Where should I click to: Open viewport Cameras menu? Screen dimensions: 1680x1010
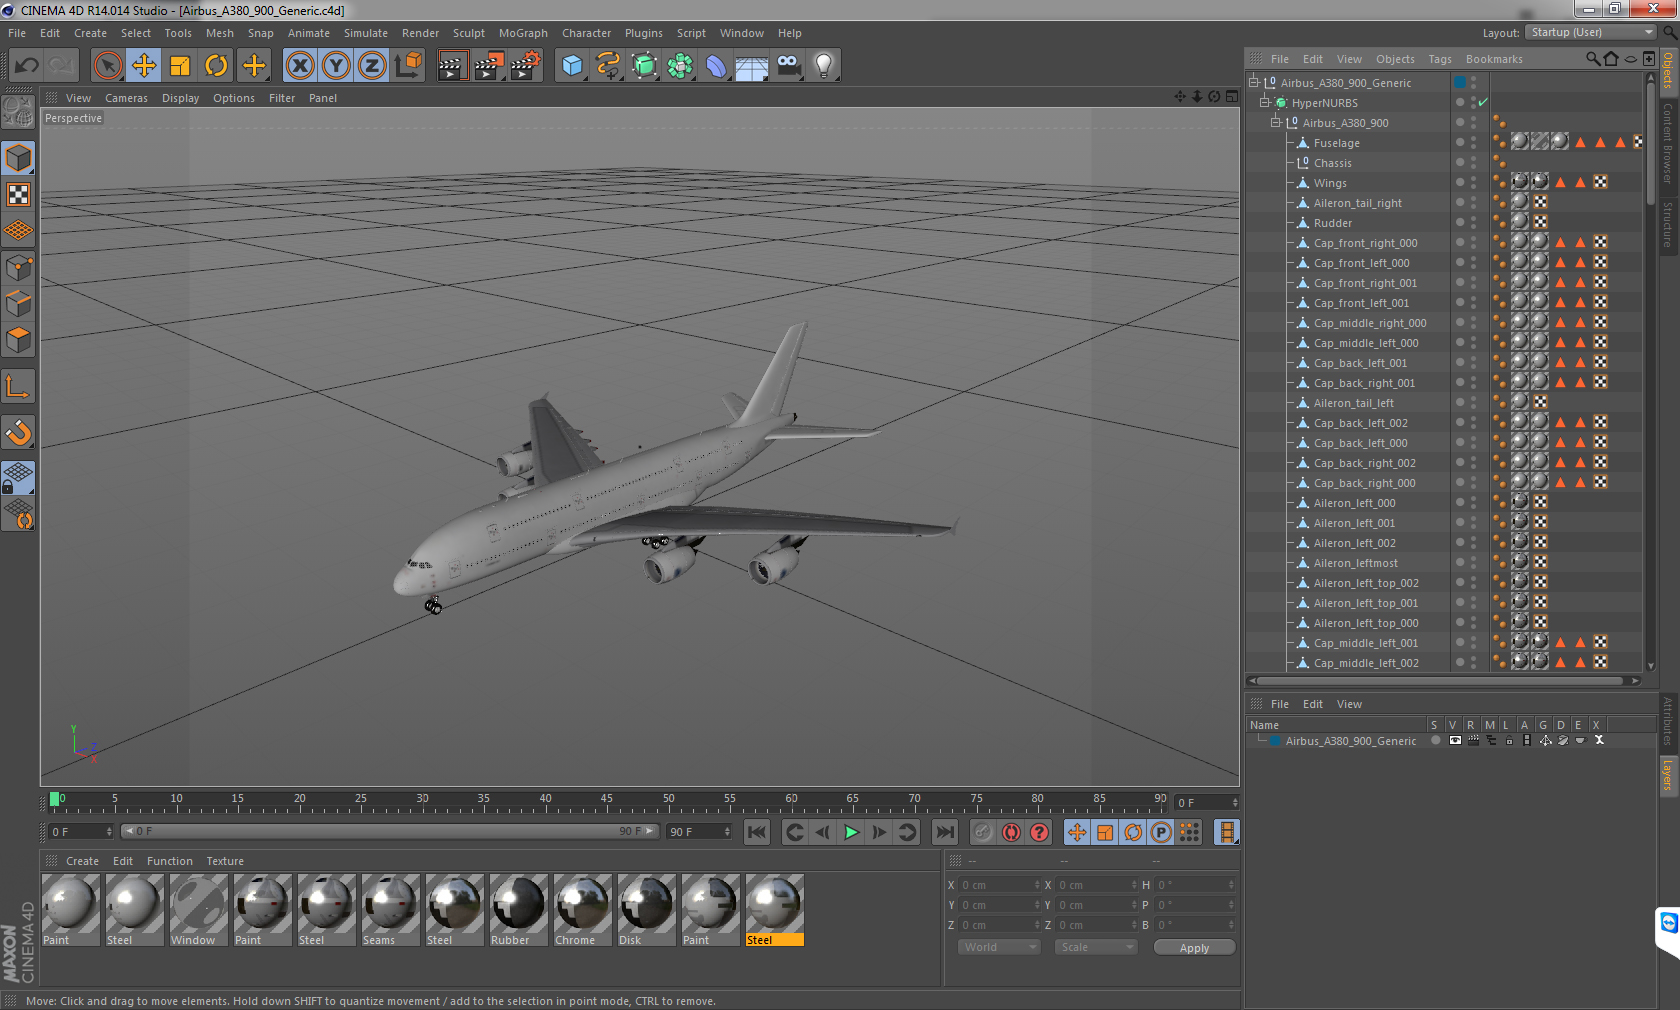[x=126, y=98]
